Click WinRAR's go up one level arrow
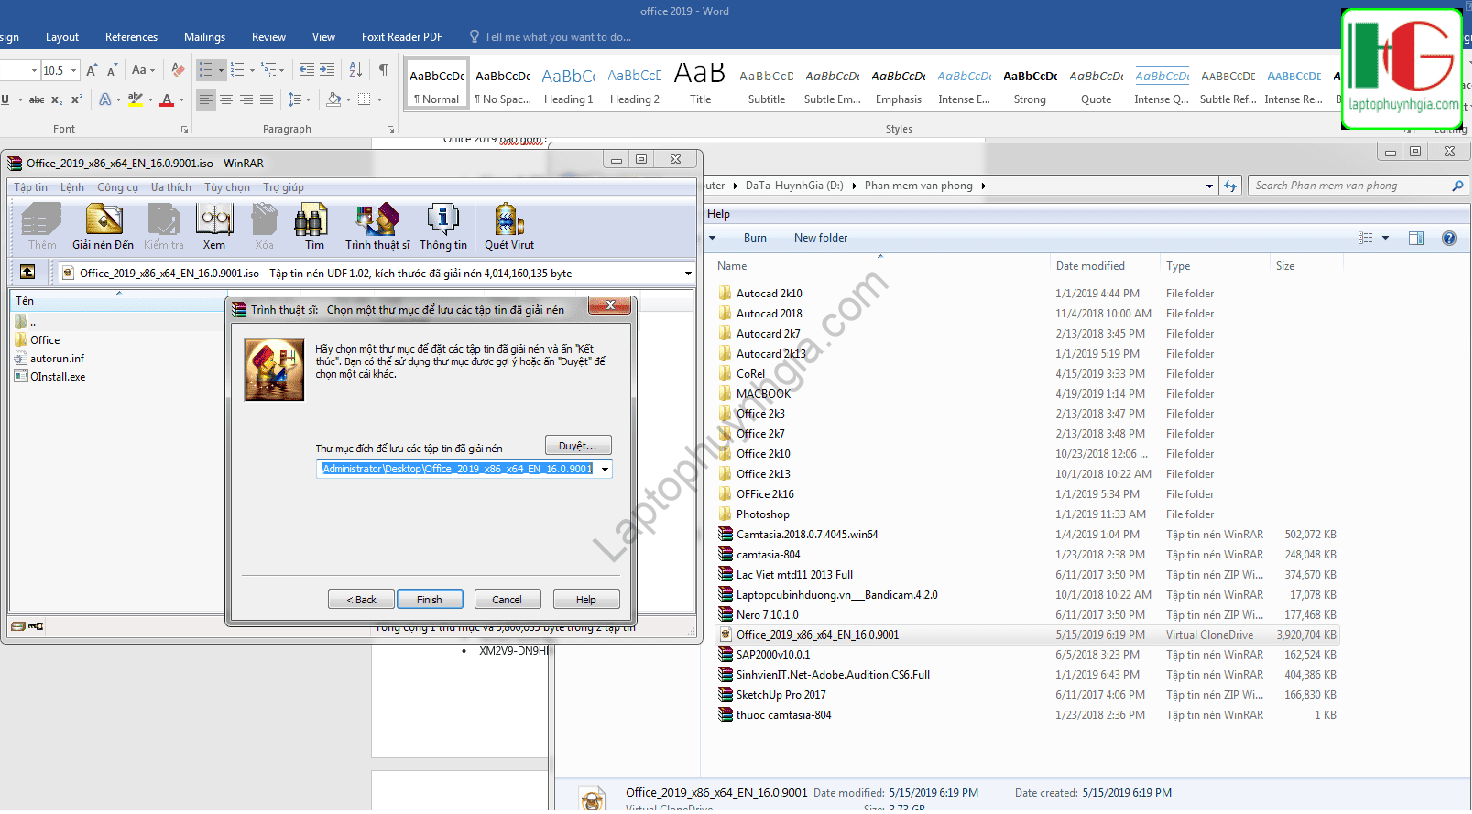This screenshot has width=1472, height=814. 27,272
